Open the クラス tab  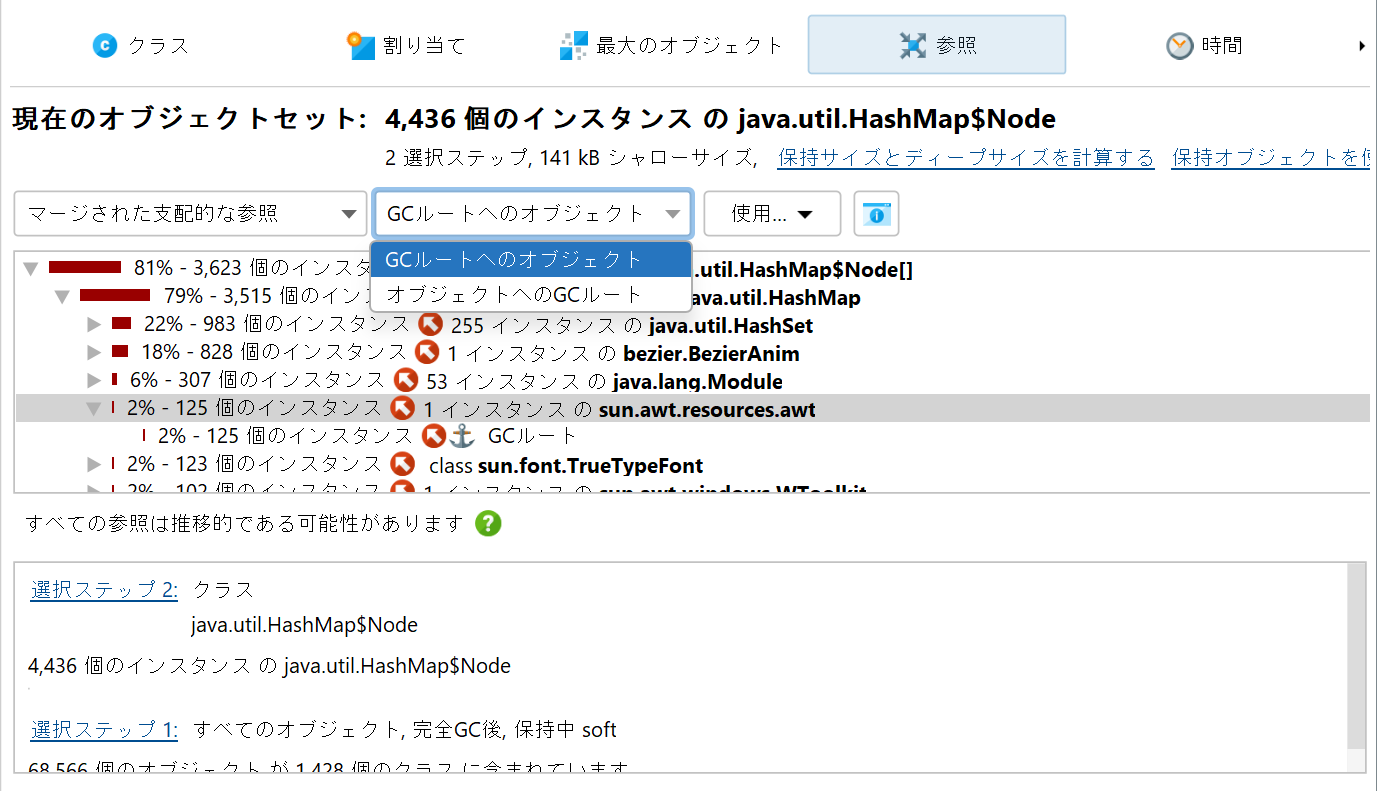(x=140, y=45)
